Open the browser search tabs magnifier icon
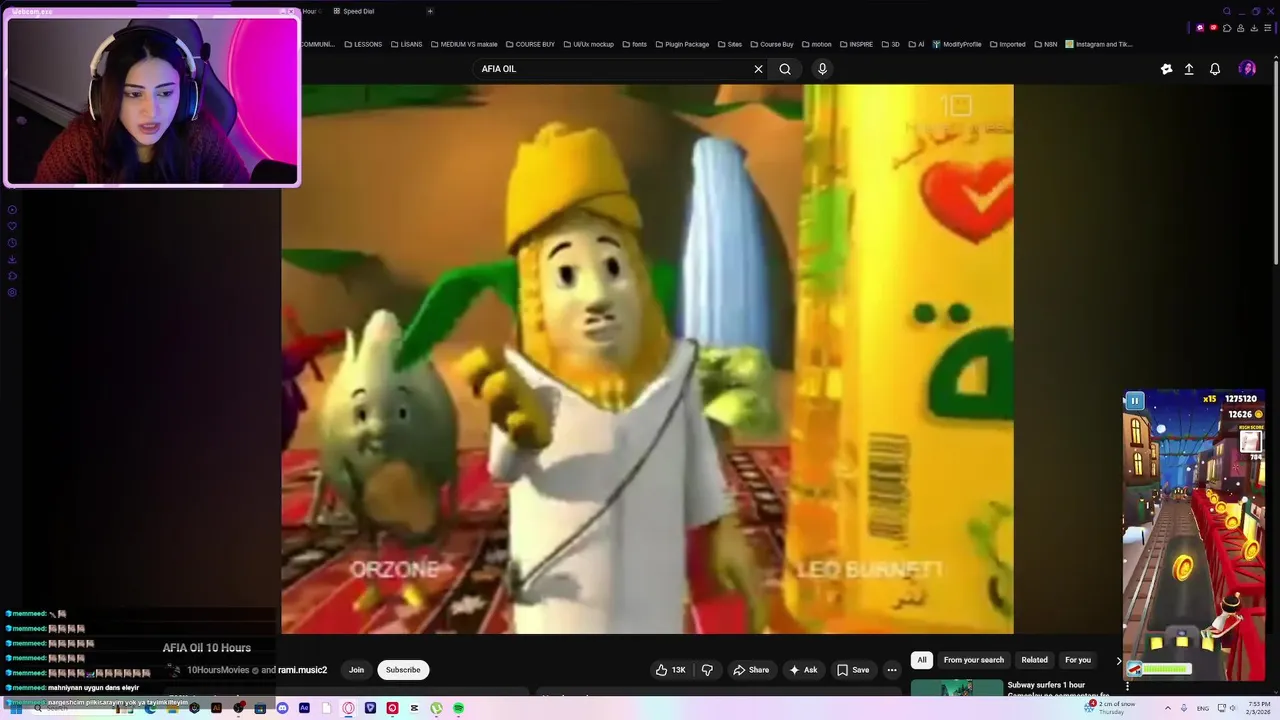Screen dimensions: 1280x720 (x=1227, y=11)
